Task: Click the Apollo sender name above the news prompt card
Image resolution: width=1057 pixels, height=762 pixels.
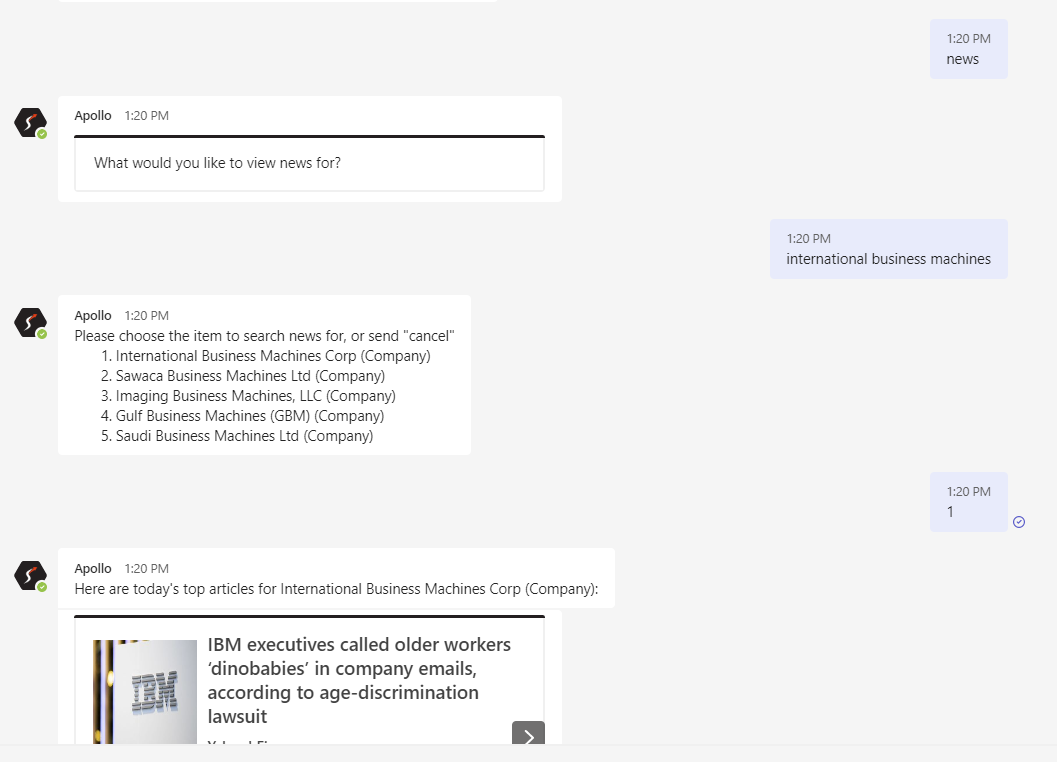Action: pyautogui.click(x=93, y=115)
